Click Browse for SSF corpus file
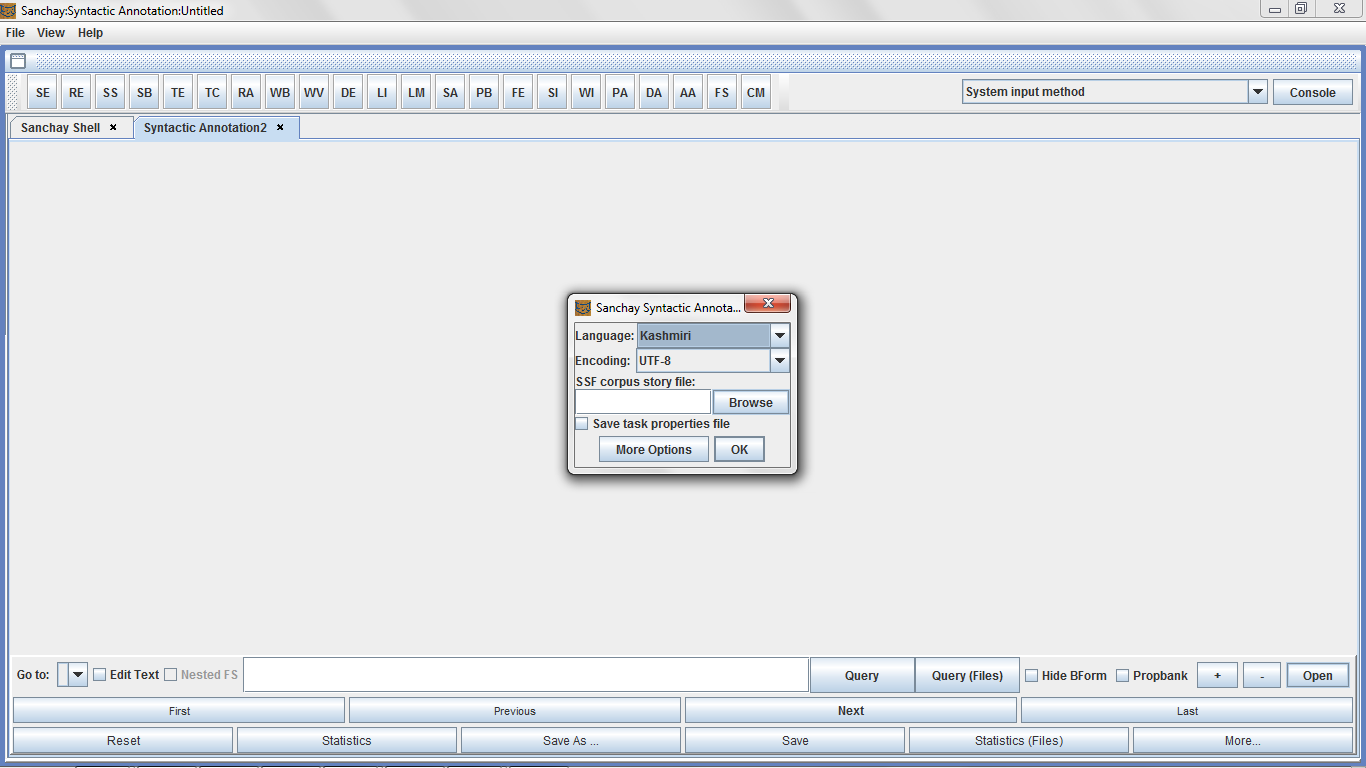The image size is (1366, 768). 751,402
